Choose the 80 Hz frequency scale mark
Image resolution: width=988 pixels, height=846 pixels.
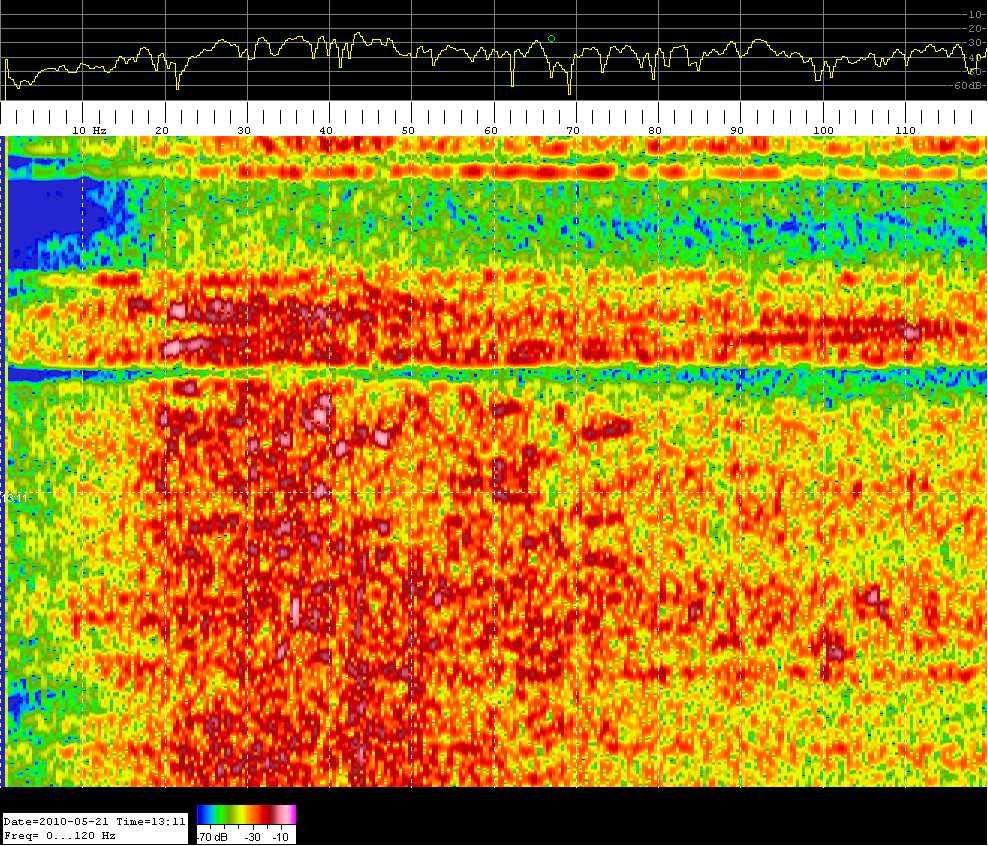(x=655, y=130)
